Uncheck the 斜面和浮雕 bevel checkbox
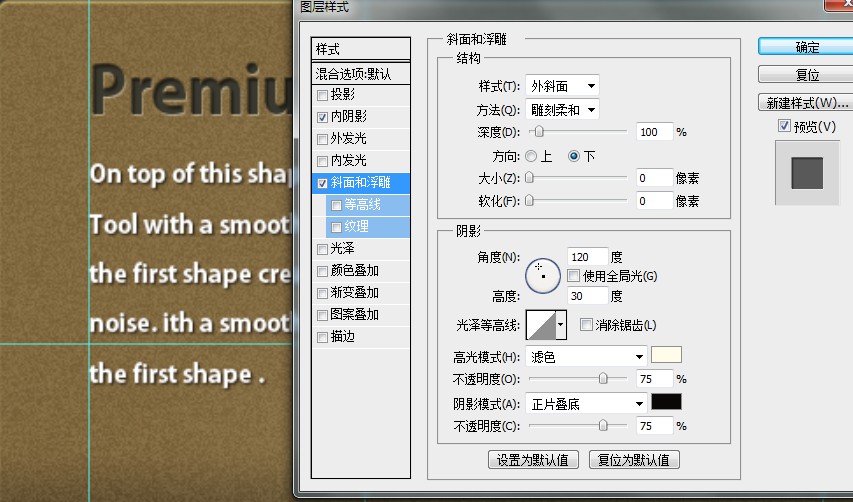 tap(323, 183)
